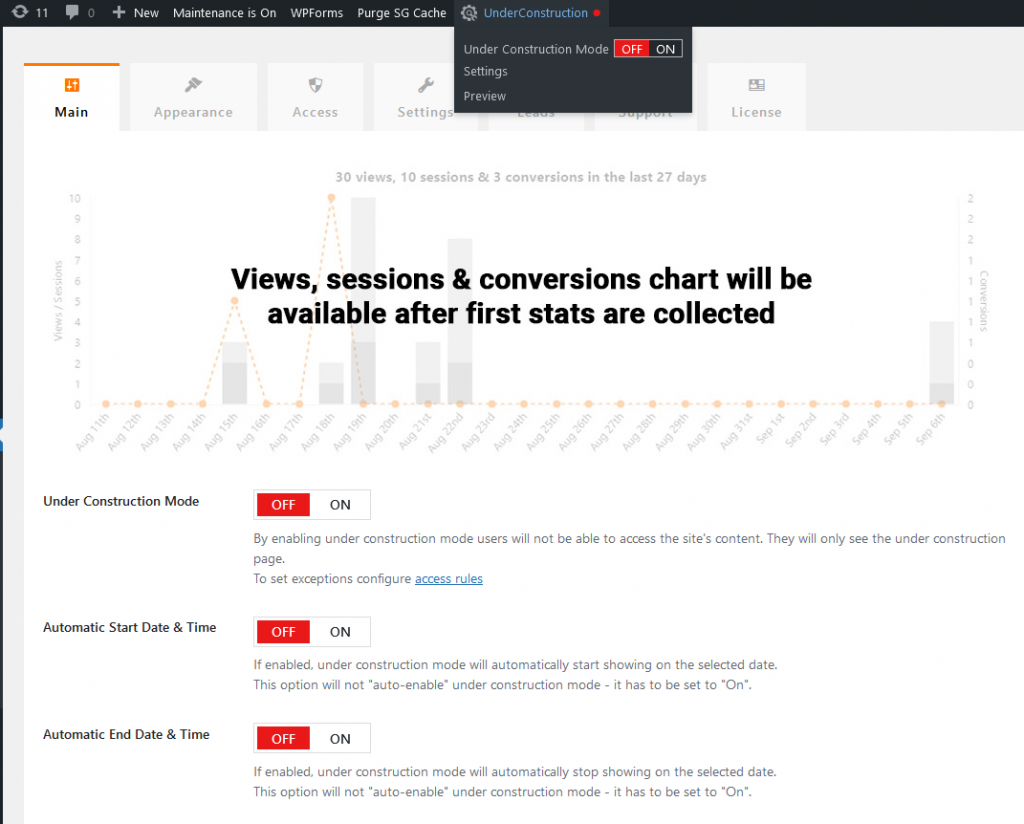
Task: Choose Preview in the UnderConstruction dropdown menu
Action: (485, 96)
